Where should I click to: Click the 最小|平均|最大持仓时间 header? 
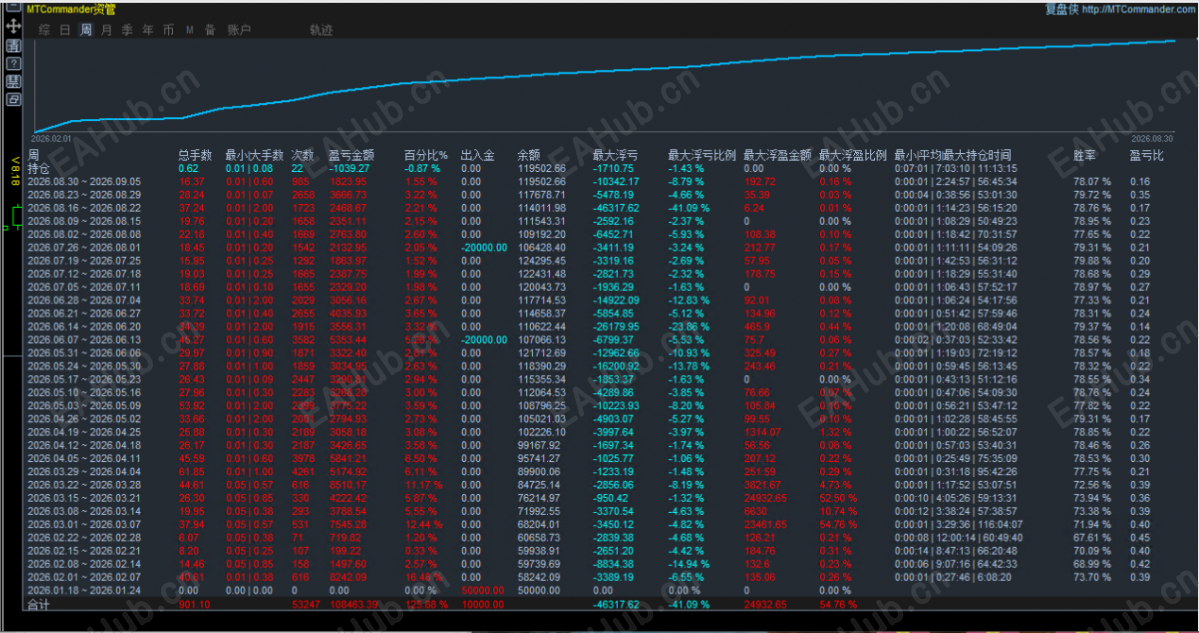point(953,155)
